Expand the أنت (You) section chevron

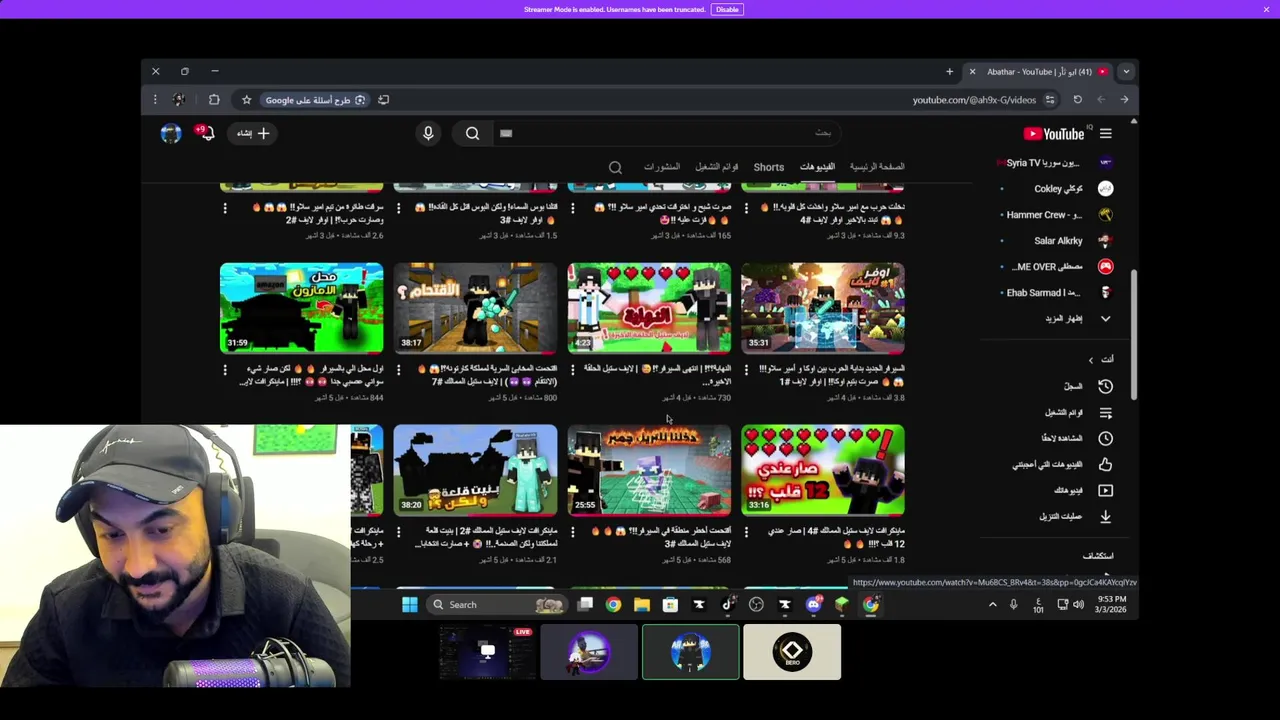coord(1091,360)
